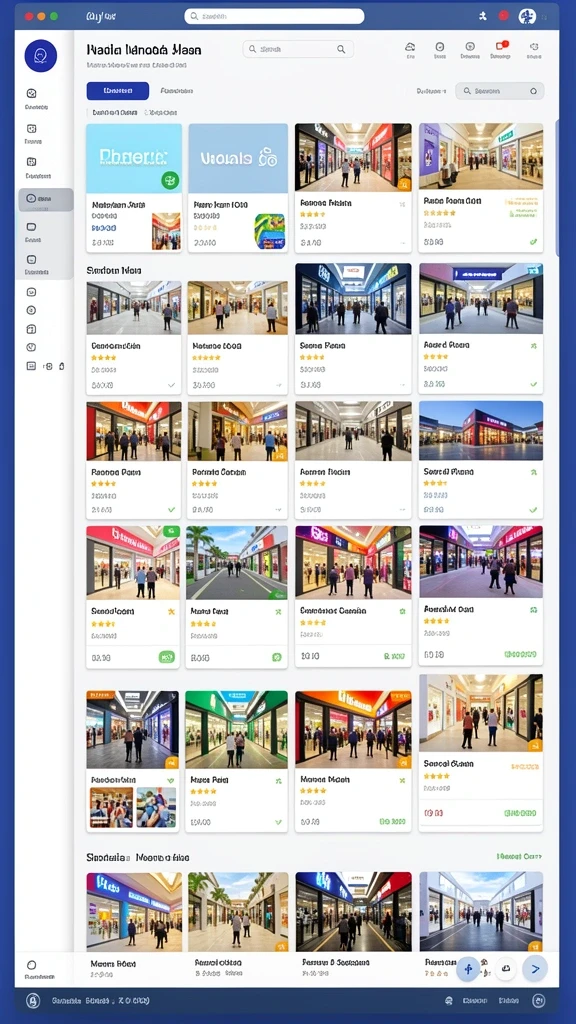Image resolution: width=576 pixels, height=1024 pixels.
Task: Click the green button on palm-tree mall card
Action: coord(276,658)
